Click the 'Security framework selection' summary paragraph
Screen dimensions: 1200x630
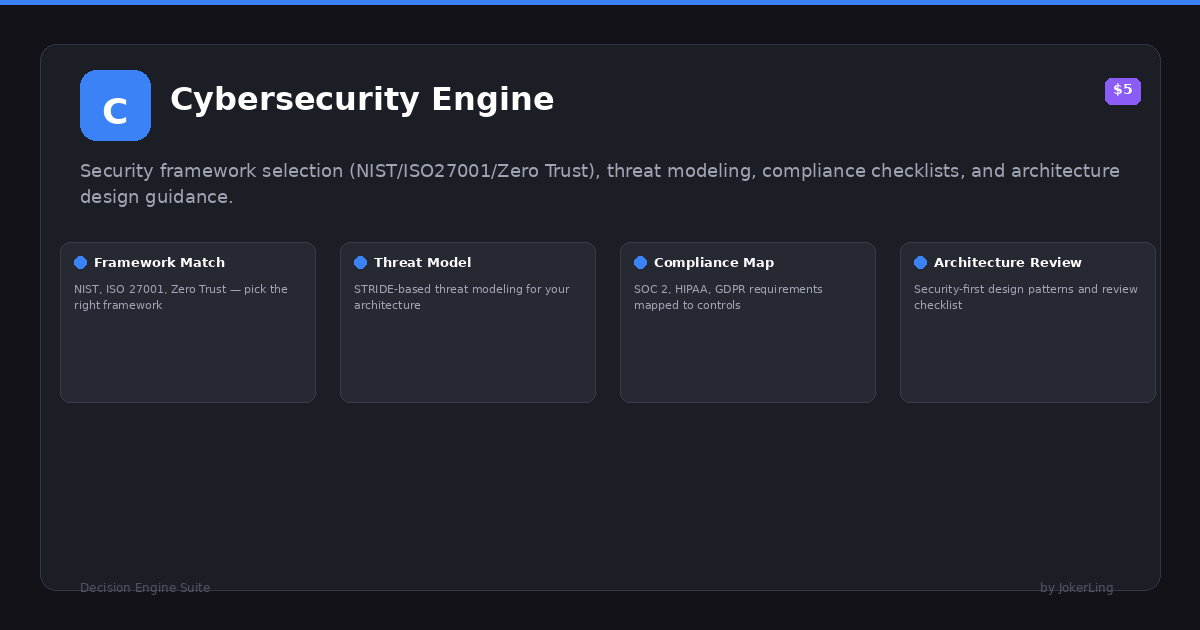(600, 184)
